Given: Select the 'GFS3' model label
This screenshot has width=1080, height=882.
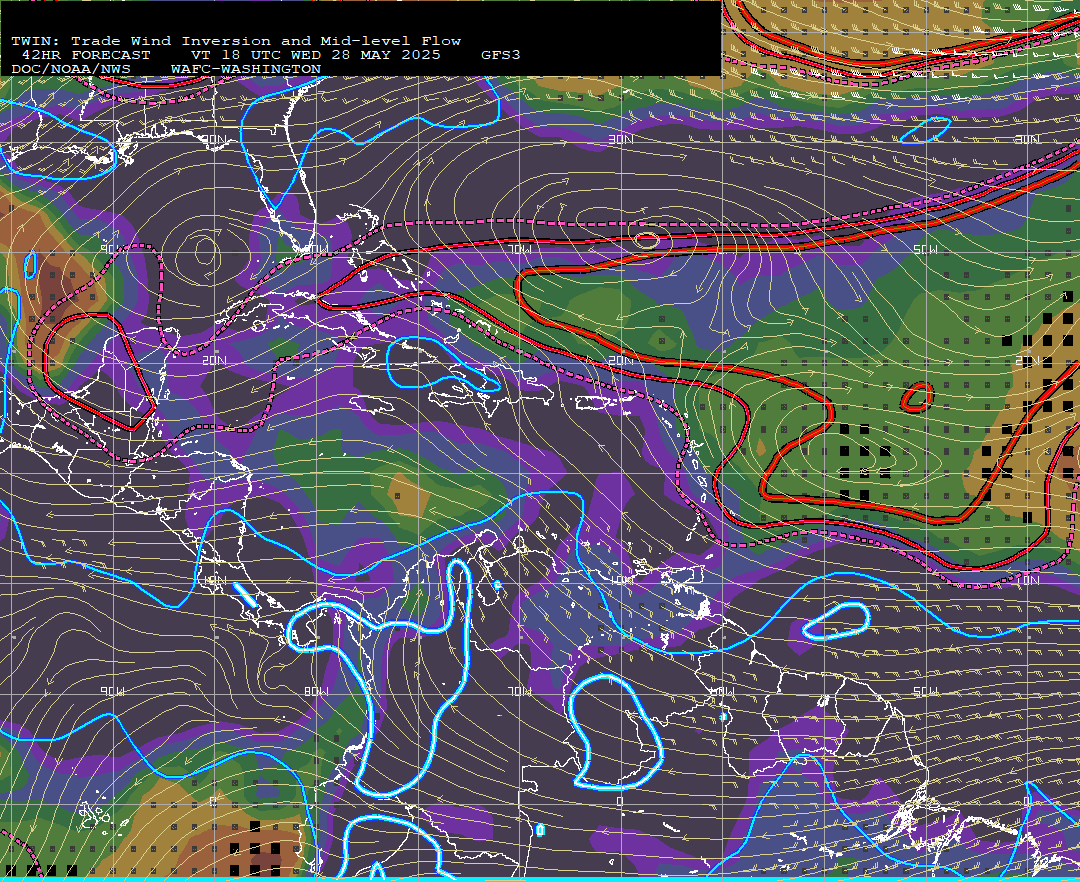Looking at the screenshot, I should click(x=501, y=55).
